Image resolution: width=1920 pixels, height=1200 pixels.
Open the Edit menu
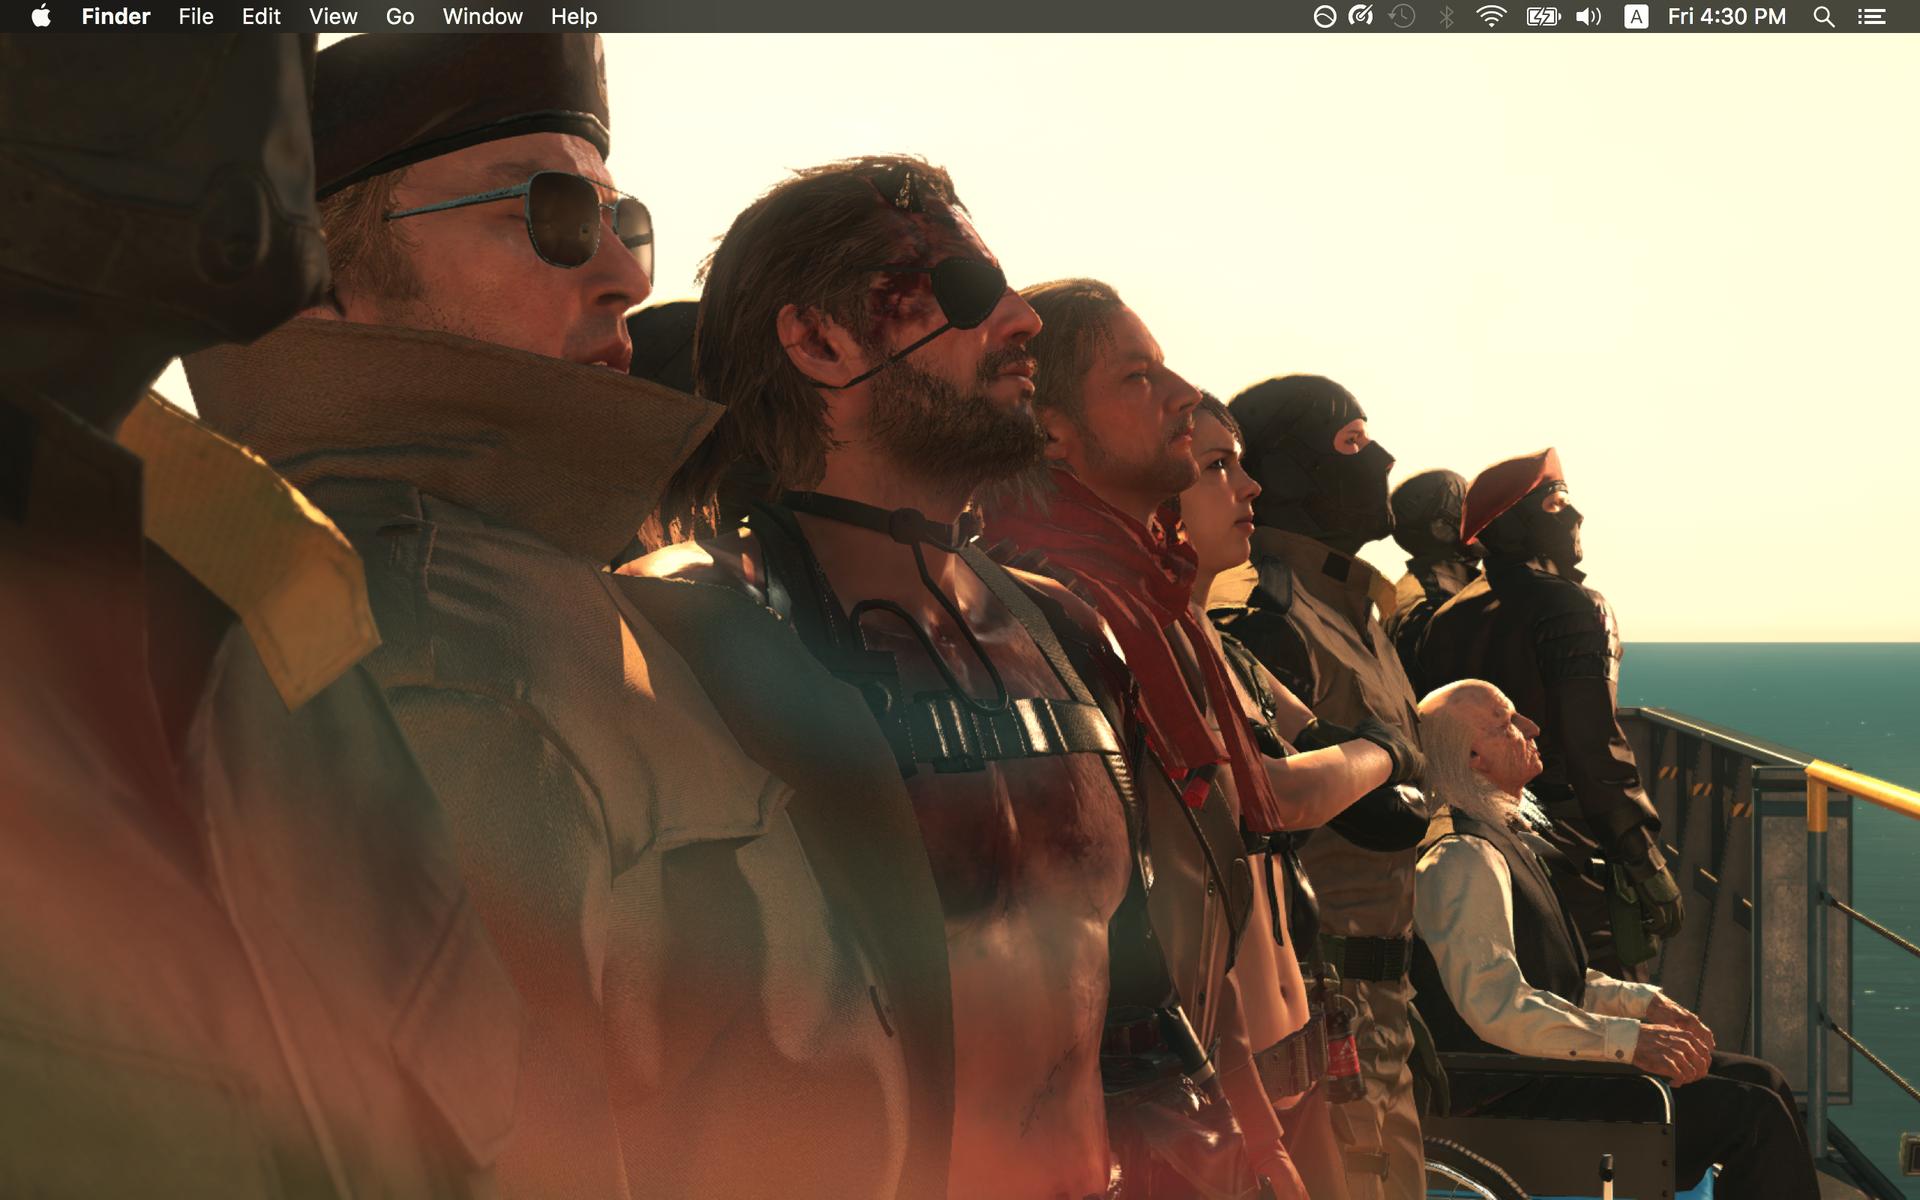pos(261,16)
